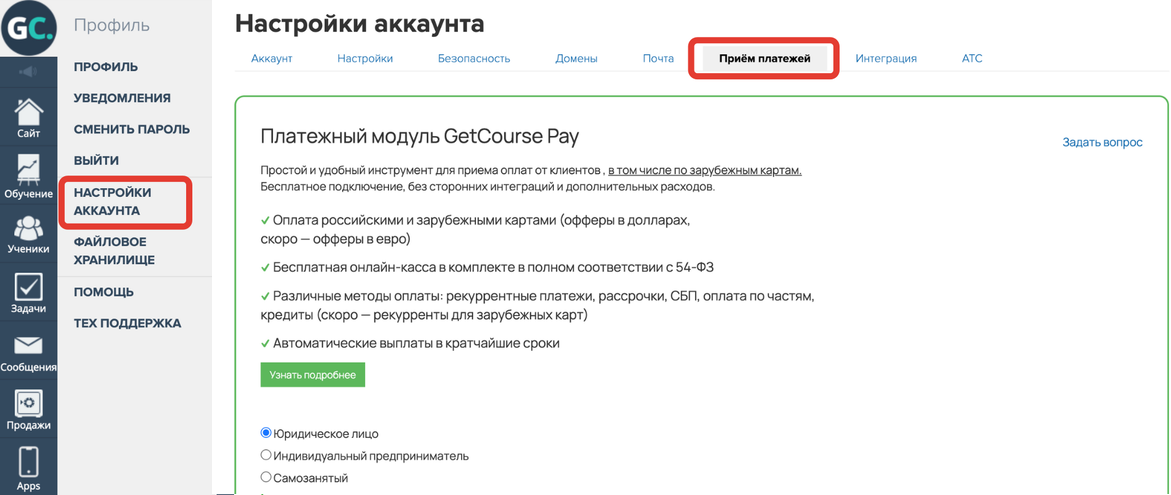Switch to the Интеграция tab
Viewport: 1171px width, 495px height.
(886, 58)
